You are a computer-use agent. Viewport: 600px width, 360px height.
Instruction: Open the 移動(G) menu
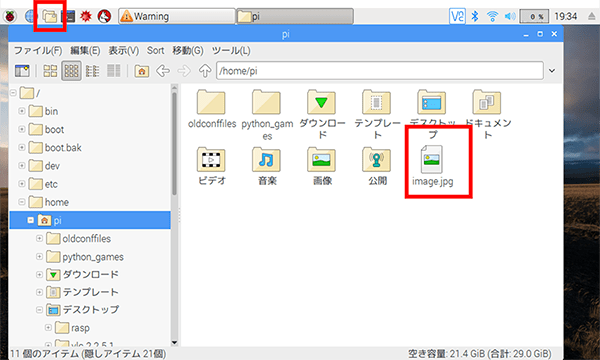click(x=188, y=50)
